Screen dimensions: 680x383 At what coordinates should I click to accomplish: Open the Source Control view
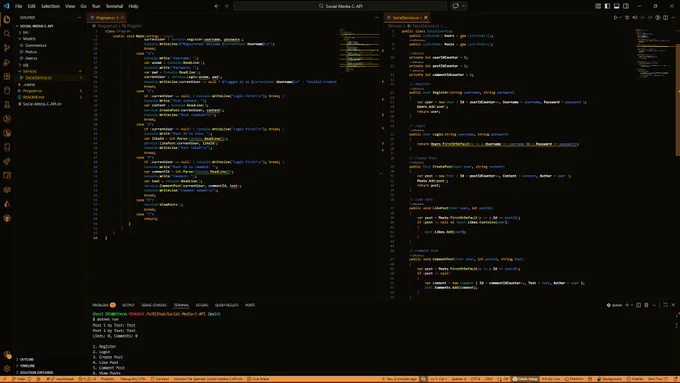tap(7, 48)
